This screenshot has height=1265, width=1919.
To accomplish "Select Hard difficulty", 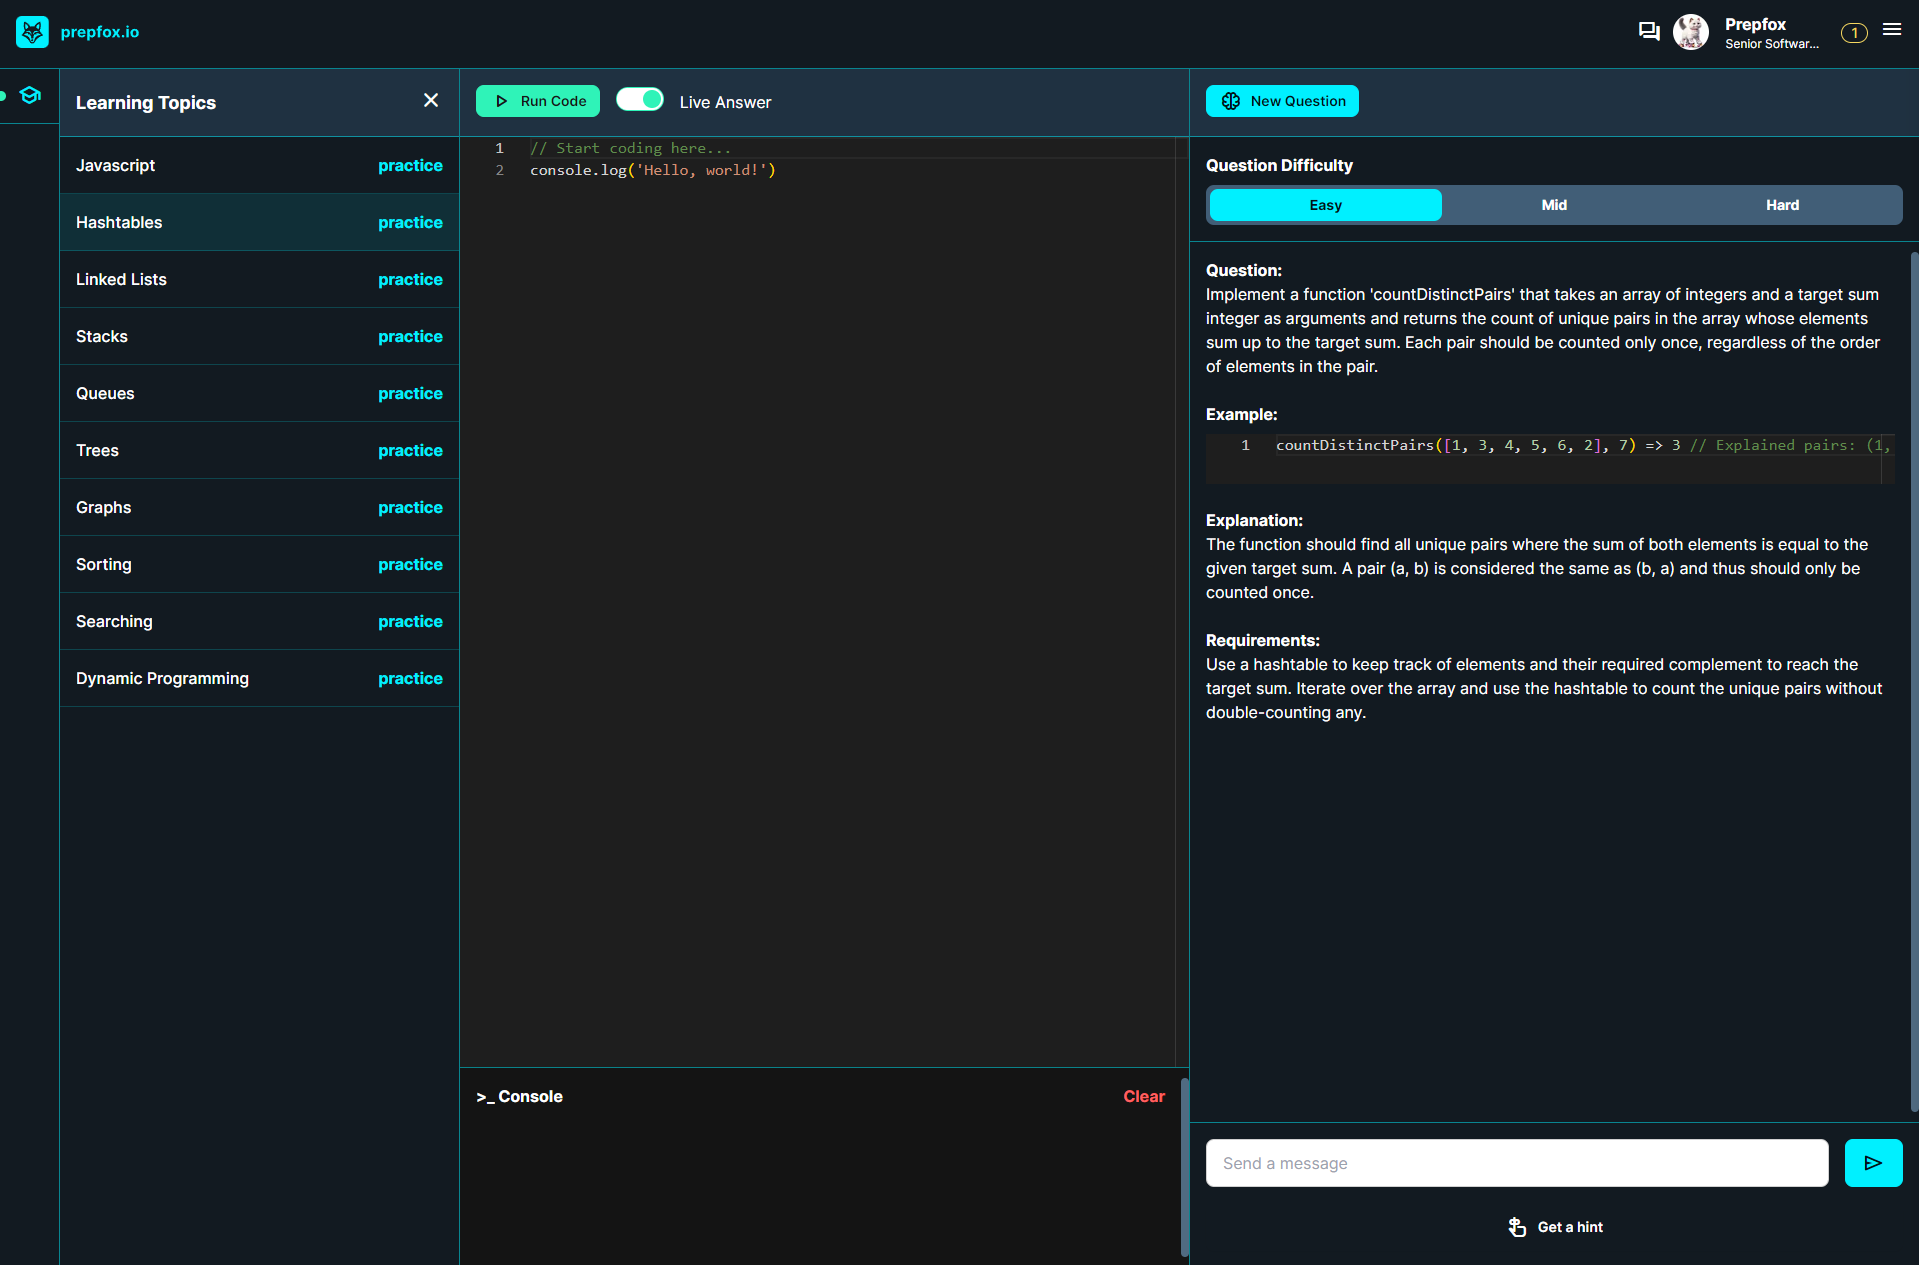I will point(1782,205).
